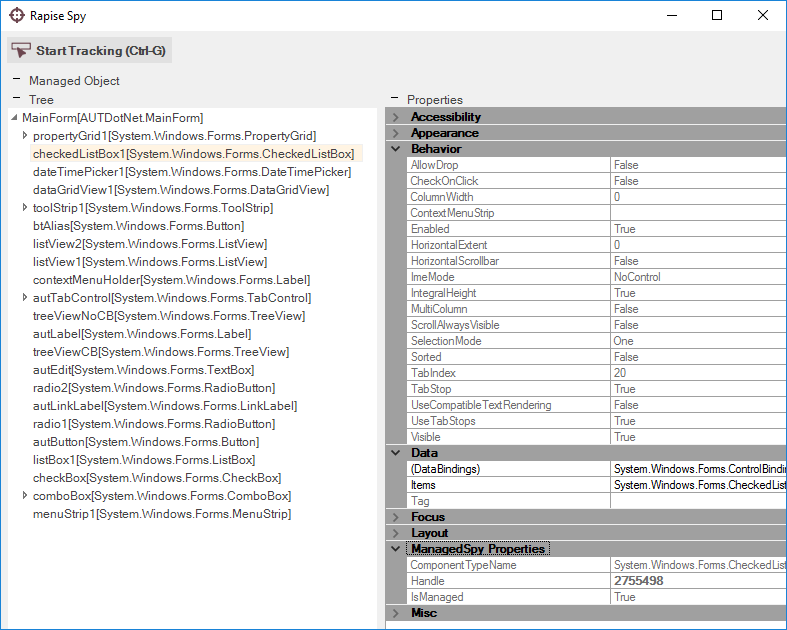Image resolution: width=787 pixels, height=630 pixels.
Task: Select the autEdit TextBox tree item
Action: pos(144,370)
